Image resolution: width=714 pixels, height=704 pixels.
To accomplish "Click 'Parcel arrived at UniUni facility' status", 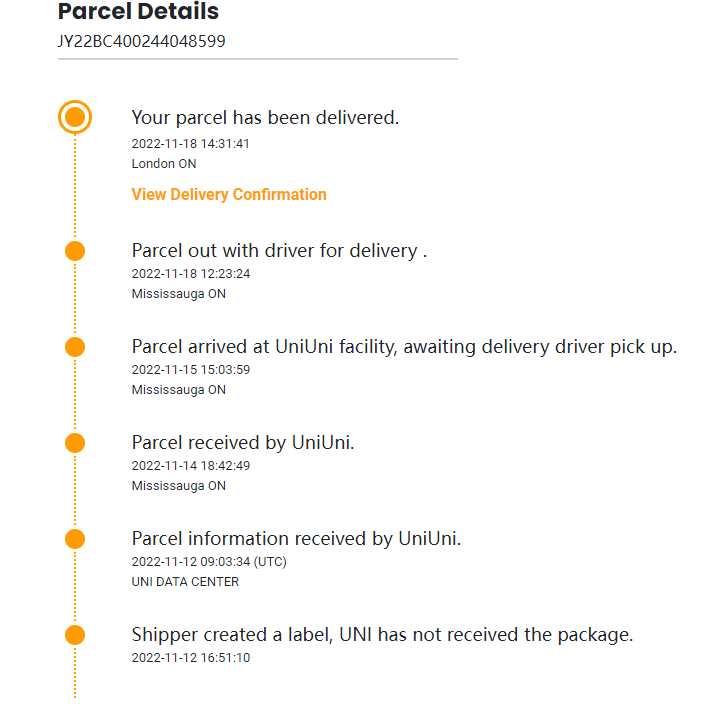I will pyautogui.click(x=404, y=346).
